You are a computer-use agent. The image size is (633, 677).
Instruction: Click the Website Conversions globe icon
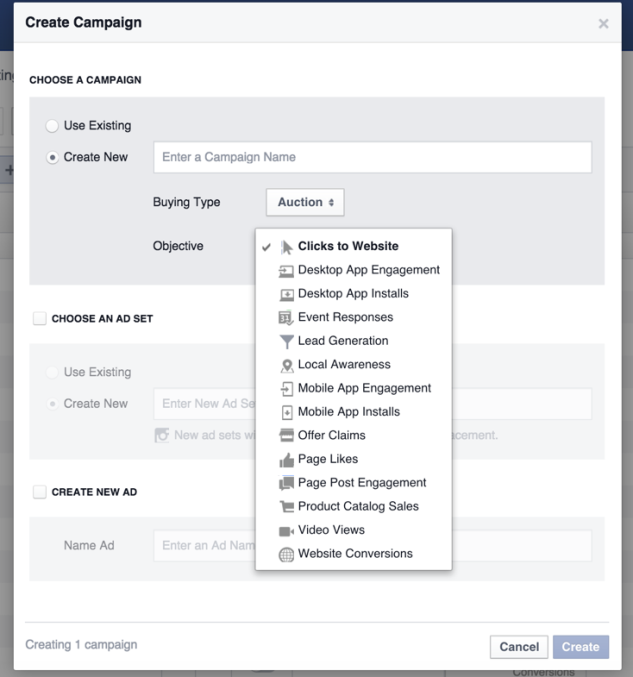tap(286, 554)
